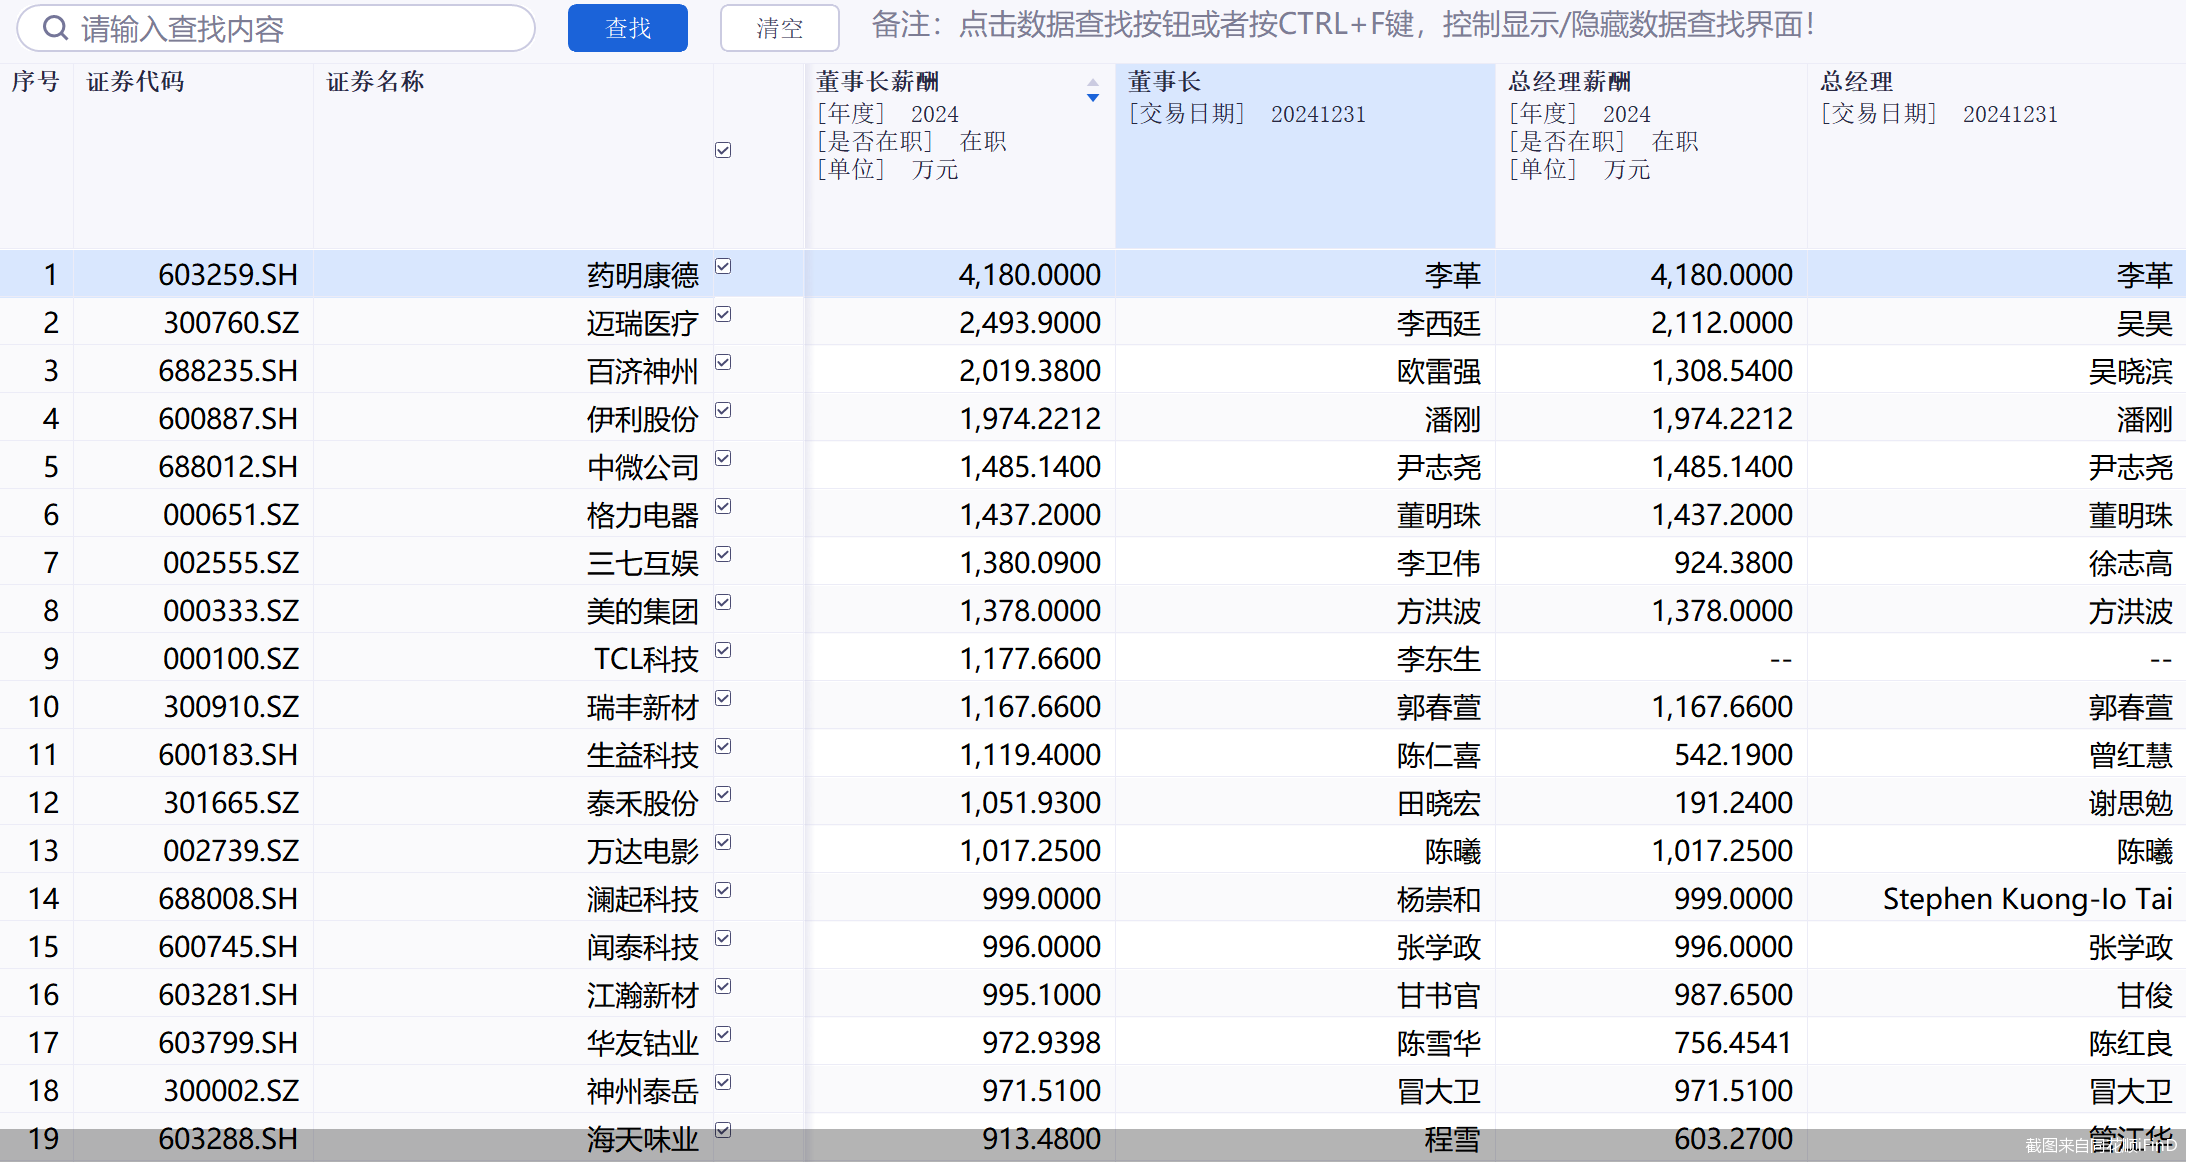
Task: Click the 清空 clear button
Action: click(779, 28)
